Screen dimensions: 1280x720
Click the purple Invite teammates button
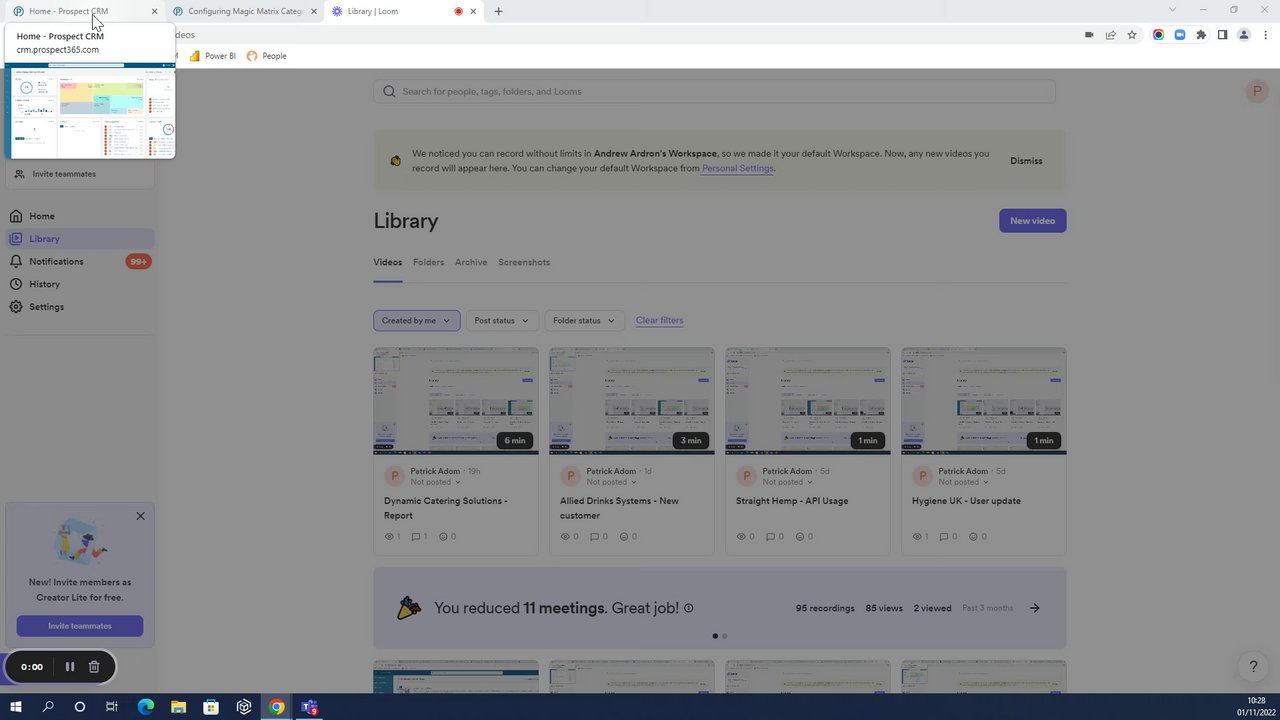[x=80, y=626]
